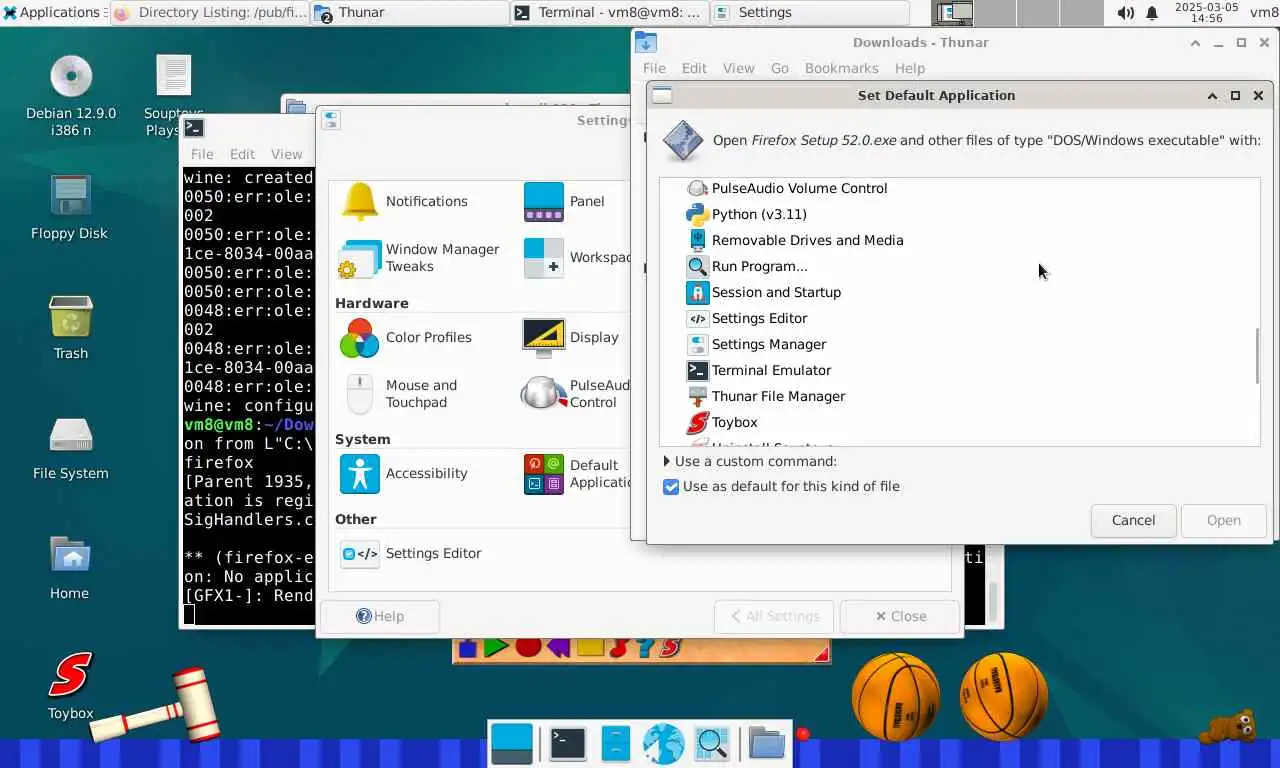Open the Edit menu in Downloads Thunar window

coord(694,68)
